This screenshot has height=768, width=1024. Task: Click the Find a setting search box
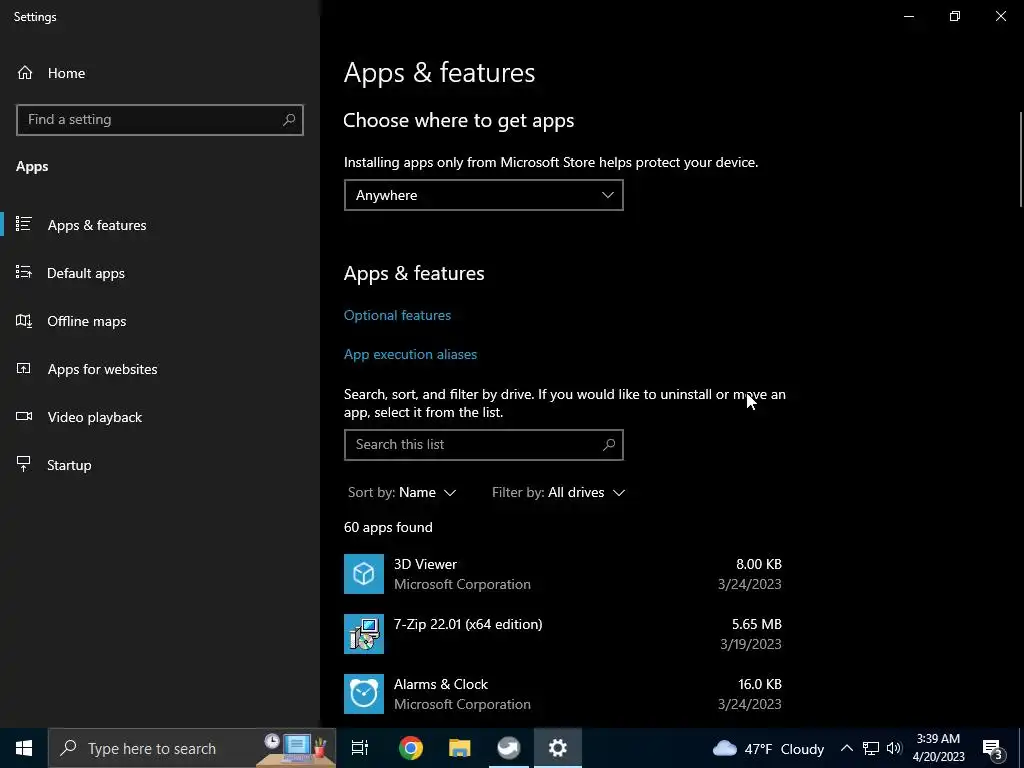pos(159,120)
